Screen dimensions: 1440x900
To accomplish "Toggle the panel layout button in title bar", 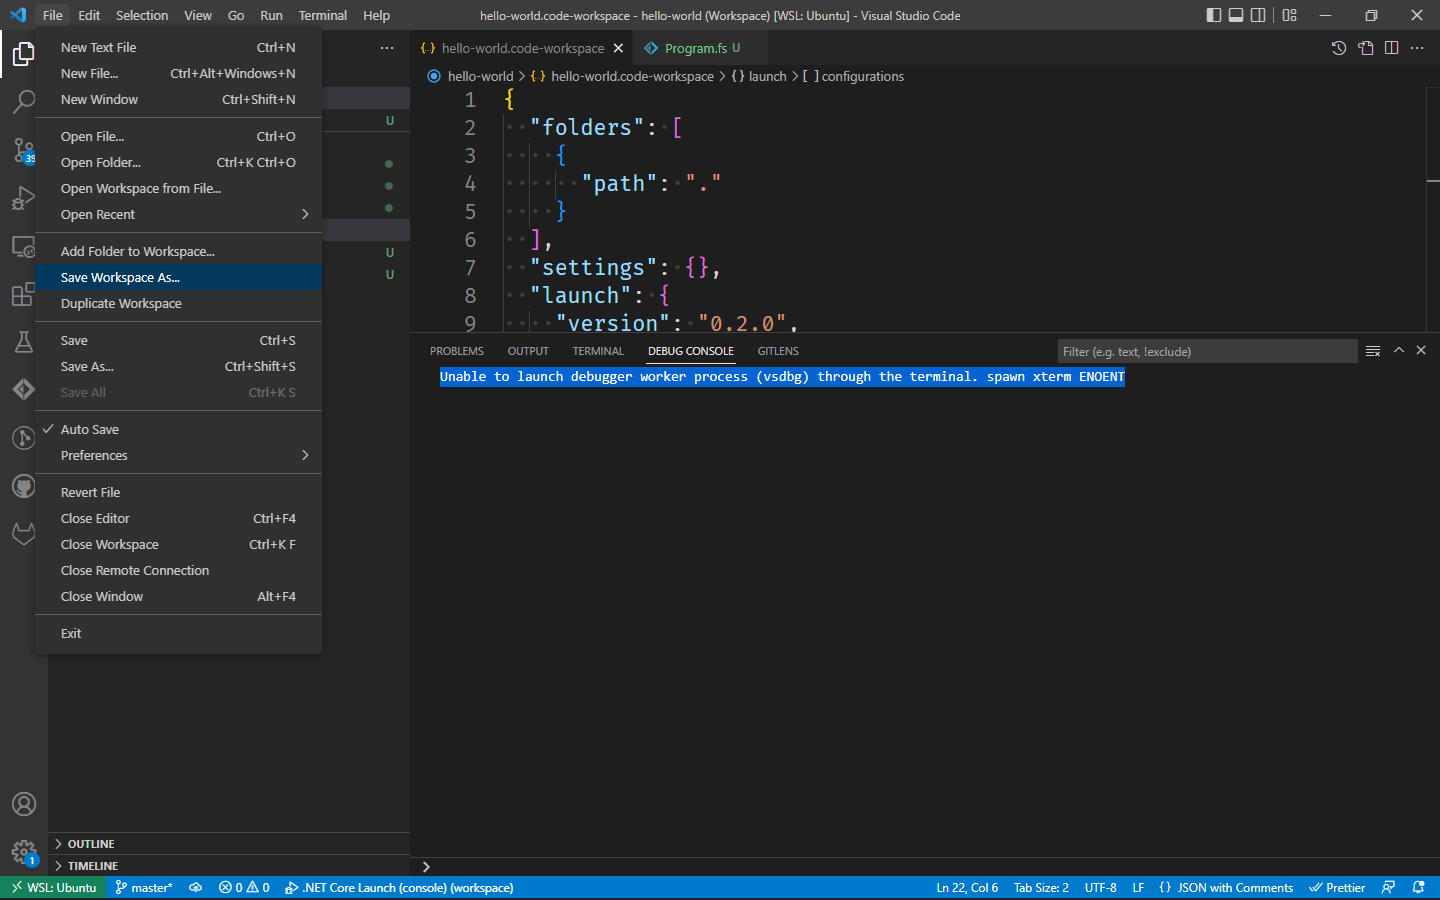I will coord(1236,15).
